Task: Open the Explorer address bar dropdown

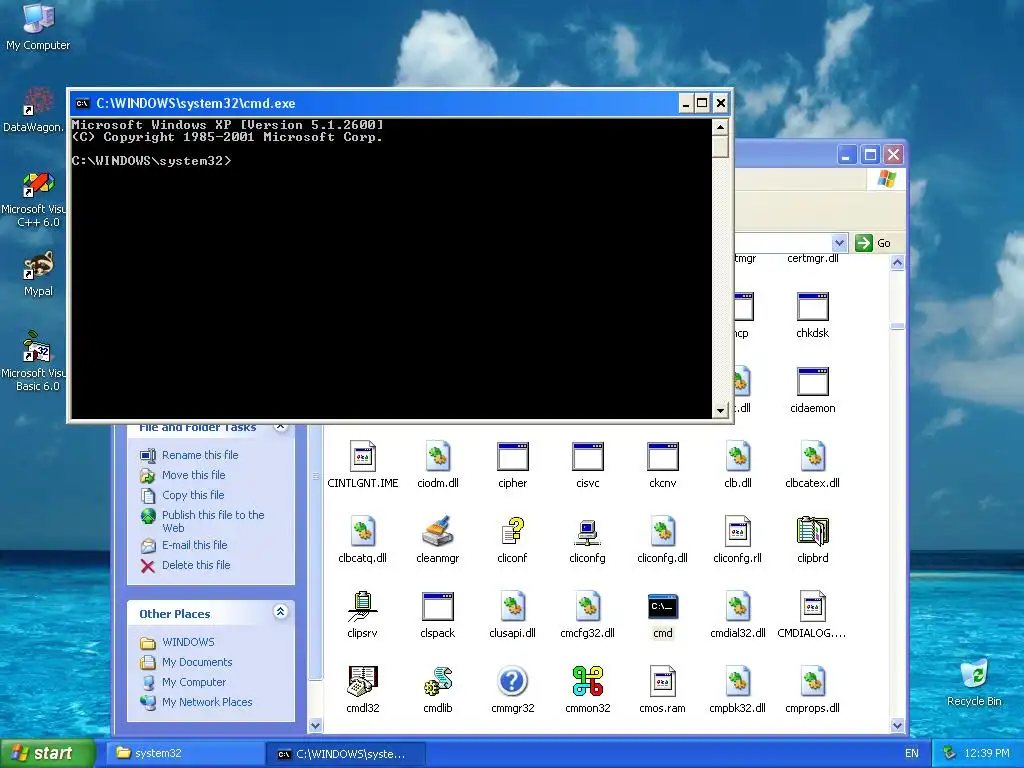Action: tap(839, 243)
